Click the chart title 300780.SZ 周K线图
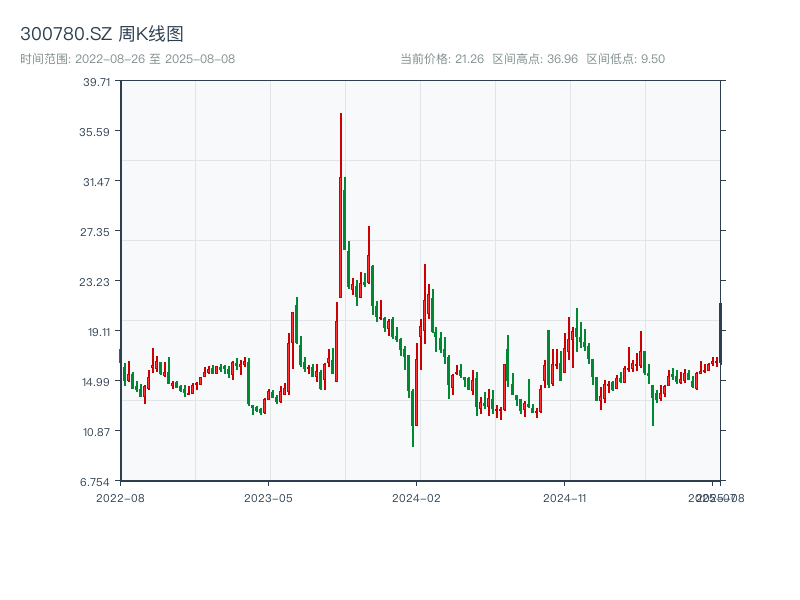 (102, 34)
